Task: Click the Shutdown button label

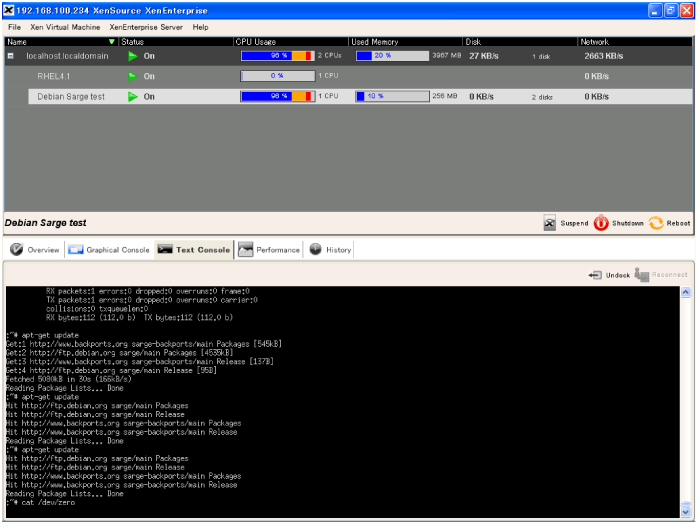Action: pyautogui.click(x=628, y=223)
